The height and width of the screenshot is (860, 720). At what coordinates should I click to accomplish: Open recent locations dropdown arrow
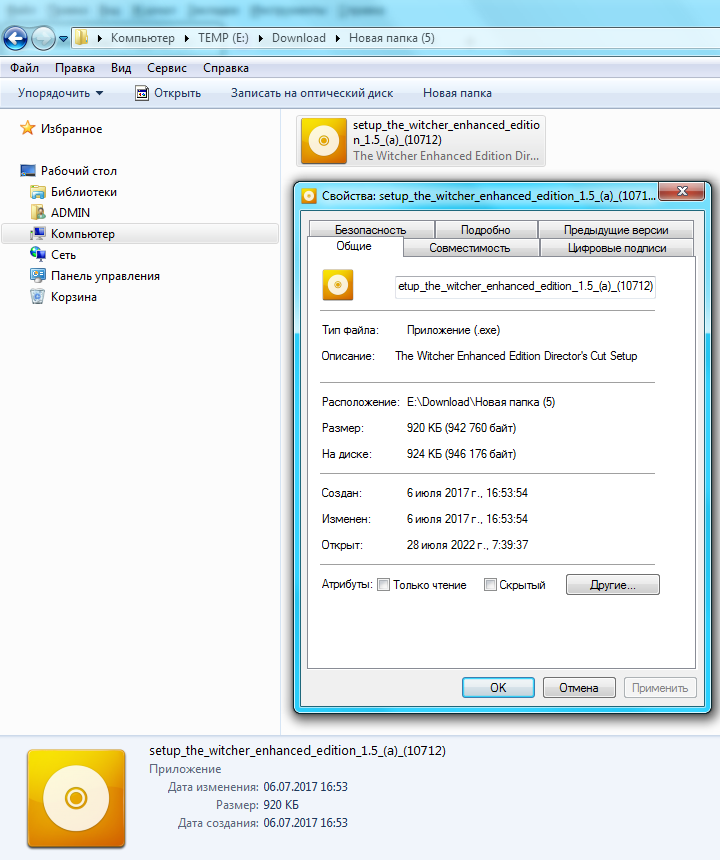click(64, 39)
